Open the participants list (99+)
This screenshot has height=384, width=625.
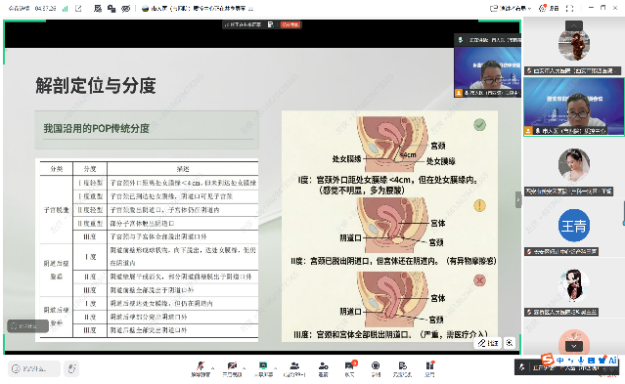click(295, 368)
